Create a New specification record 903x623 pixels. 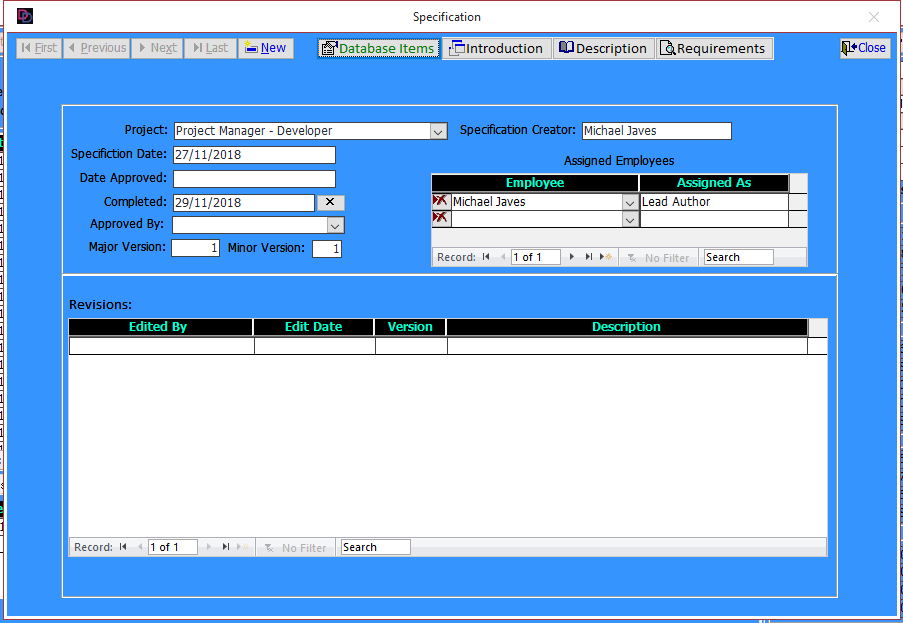coord(265,48)
